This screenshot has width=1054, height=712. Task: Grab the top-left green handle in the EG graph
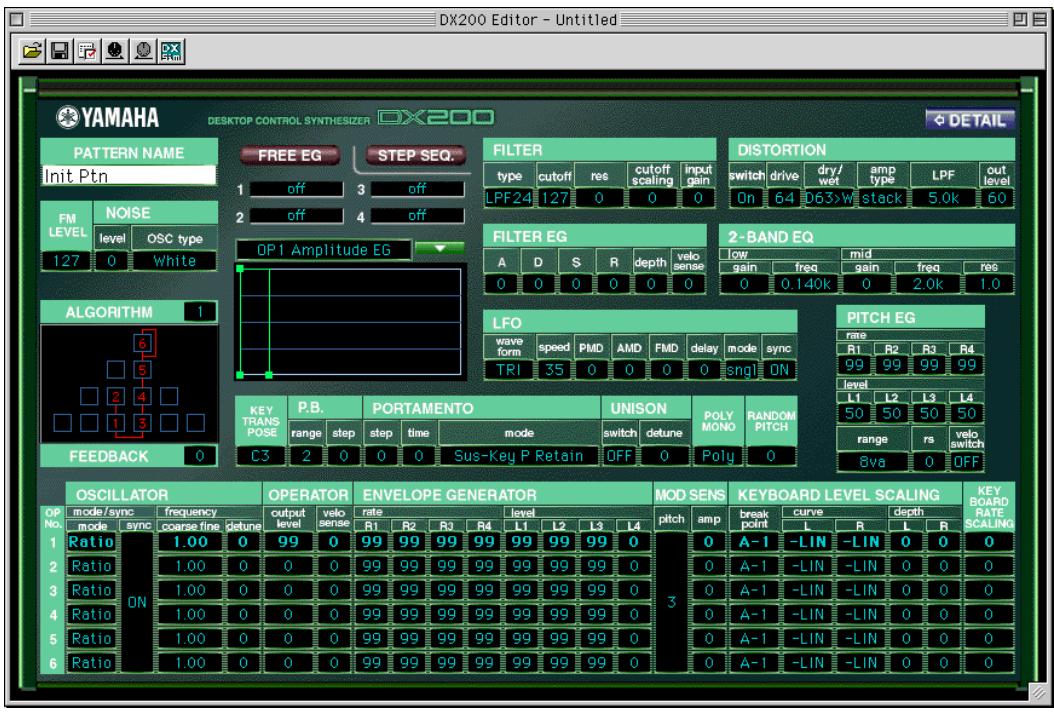tap(241, 269)
